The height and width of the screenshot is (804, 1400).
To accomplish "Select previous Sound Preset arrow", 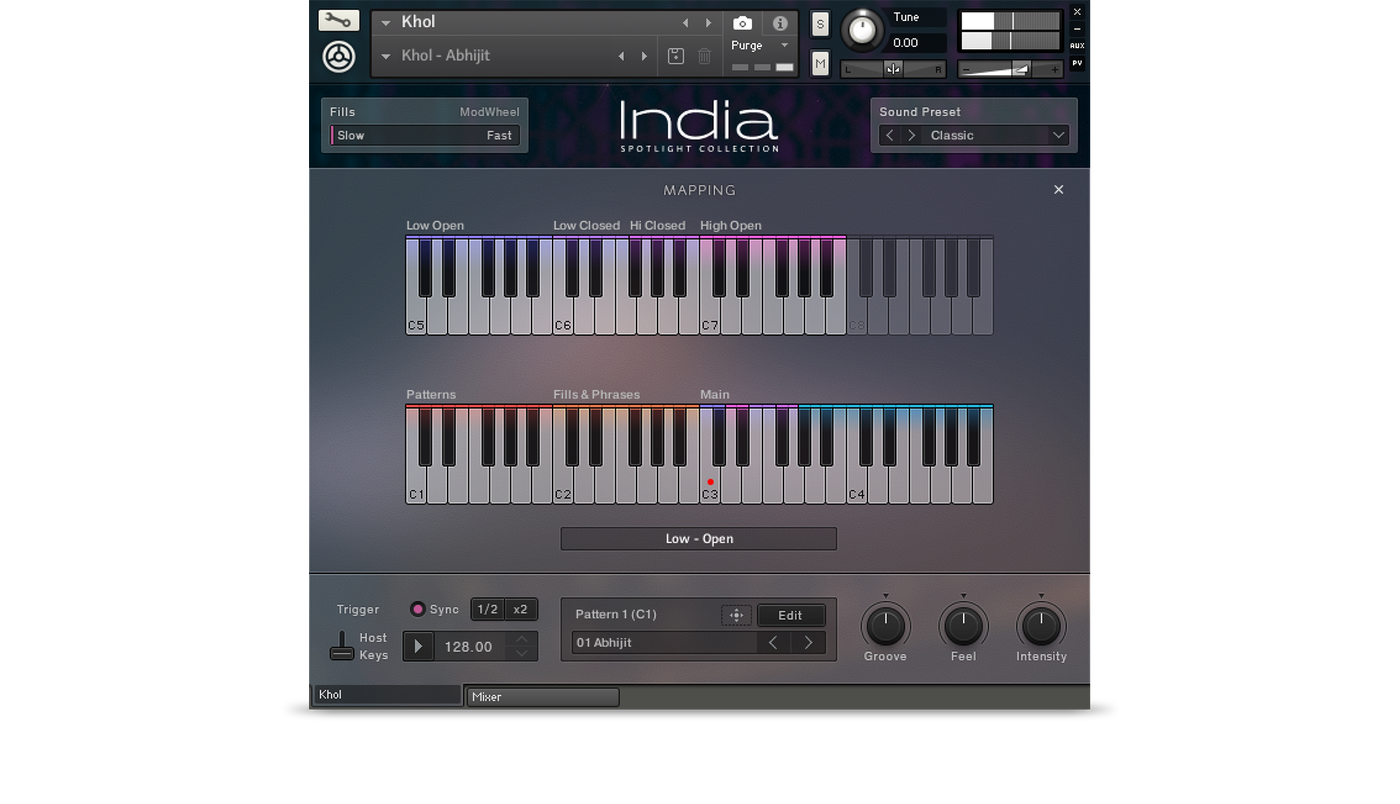I will (890, 135).
